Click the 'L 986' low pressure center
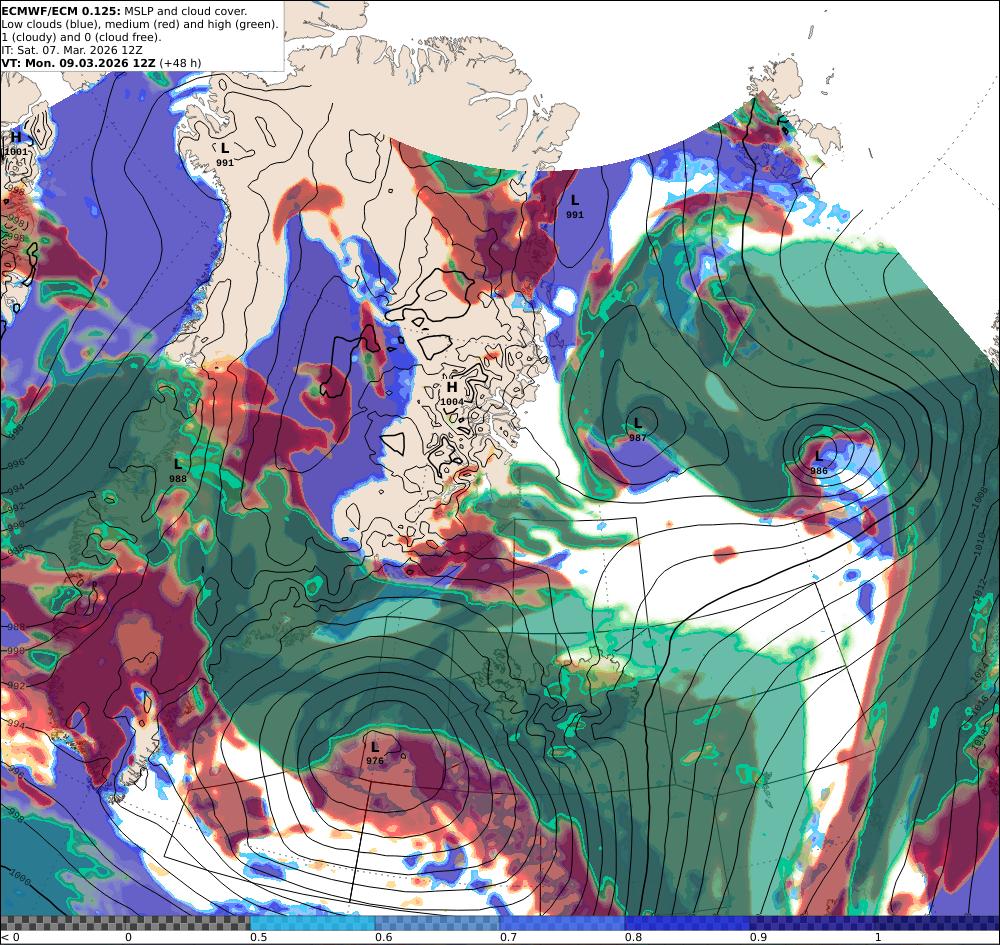This screenshot has height=945, width=1000. (x=819, y=462)
